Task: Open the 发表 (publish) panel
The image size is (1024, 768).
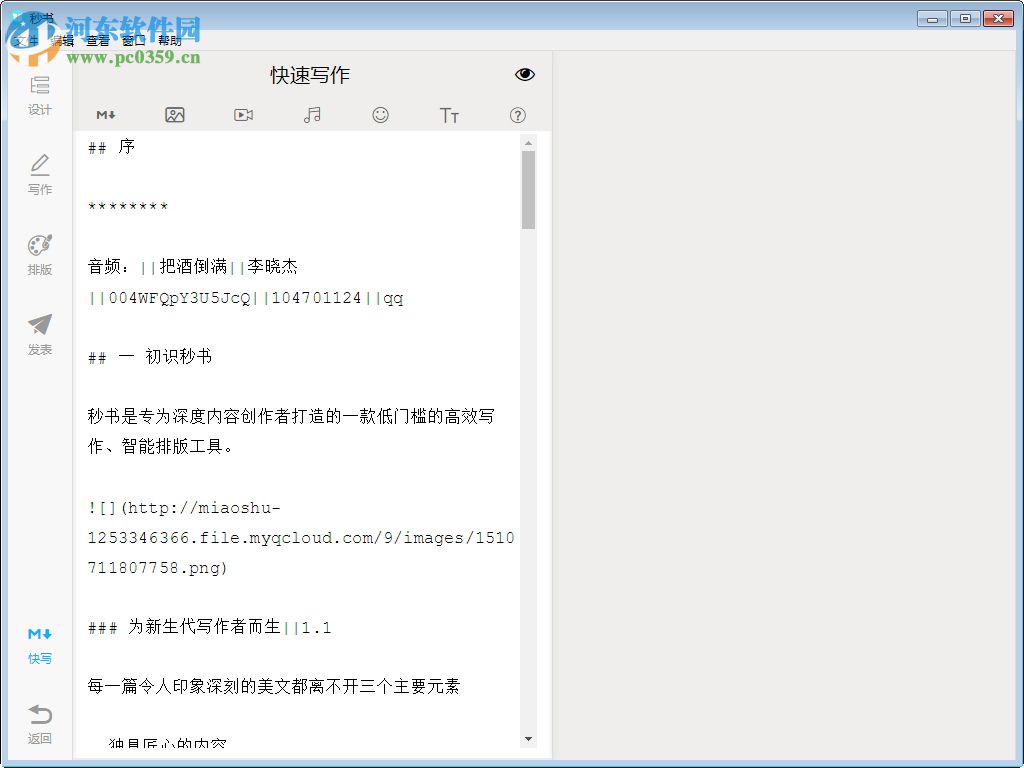Action: [x=40, y=334]
